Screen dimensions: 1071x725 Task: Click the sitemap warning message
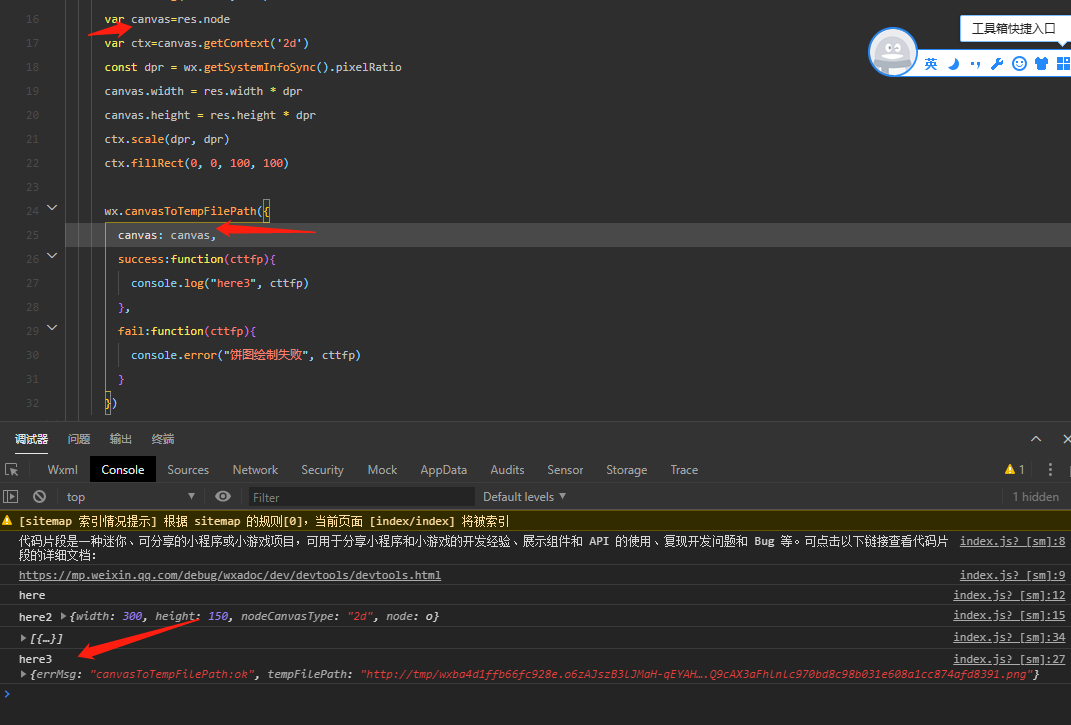[264, 521]
